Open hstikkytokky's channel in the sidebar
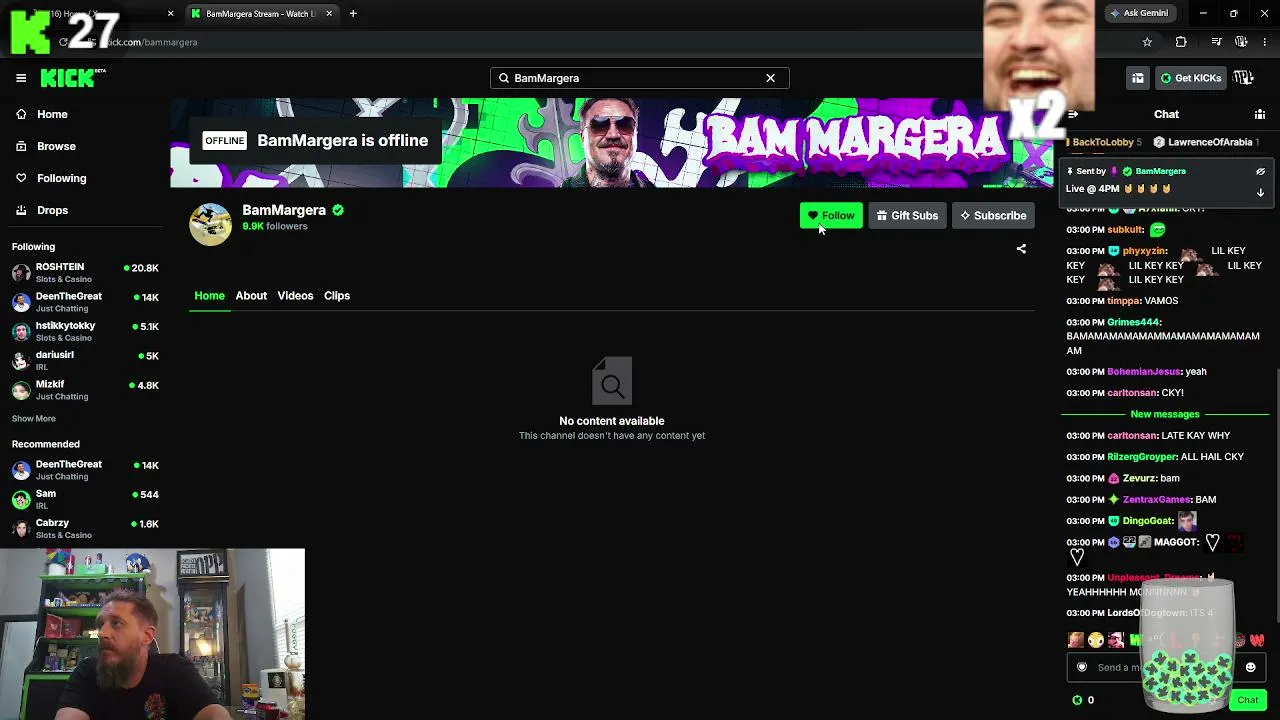The image size is (1280, 720). tap(85, 331)
